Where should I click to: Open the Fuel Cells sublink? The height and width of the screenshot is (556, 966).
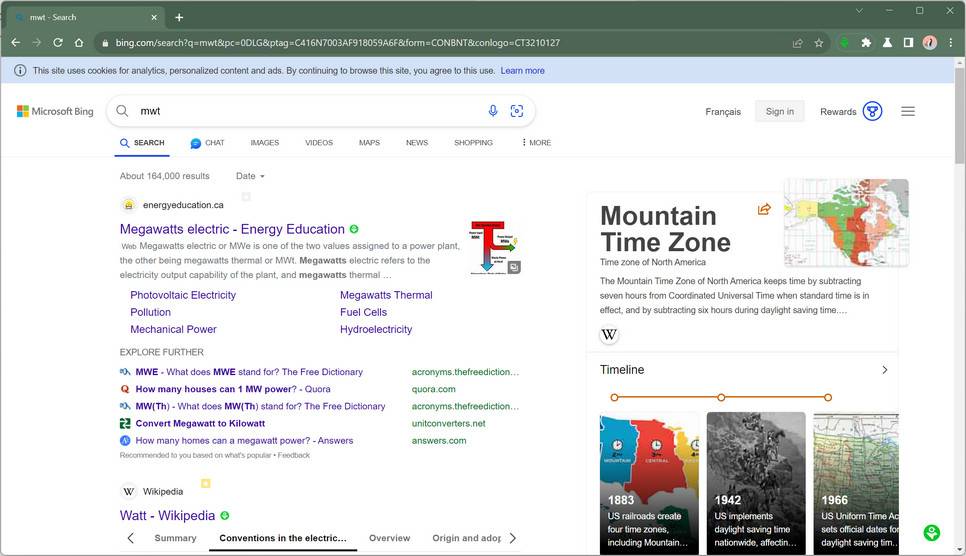(363, 313)
